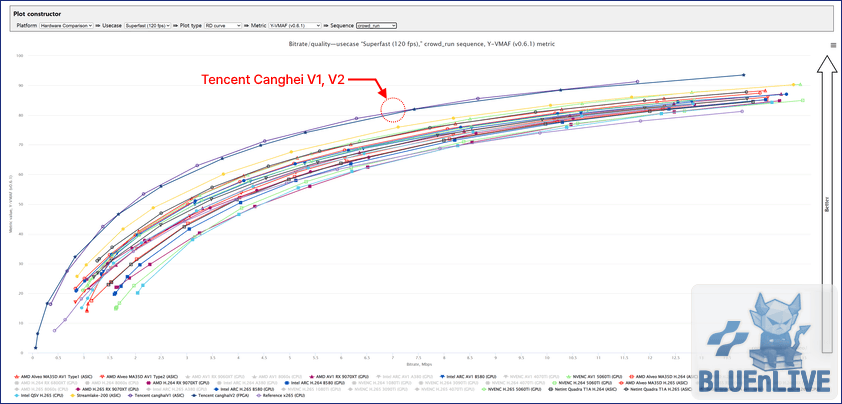Hide AMD AV1 RX 9070XT (GPU) series
Image resolution: width=842 pixels, height=404 pixels.
coord(339,377)
